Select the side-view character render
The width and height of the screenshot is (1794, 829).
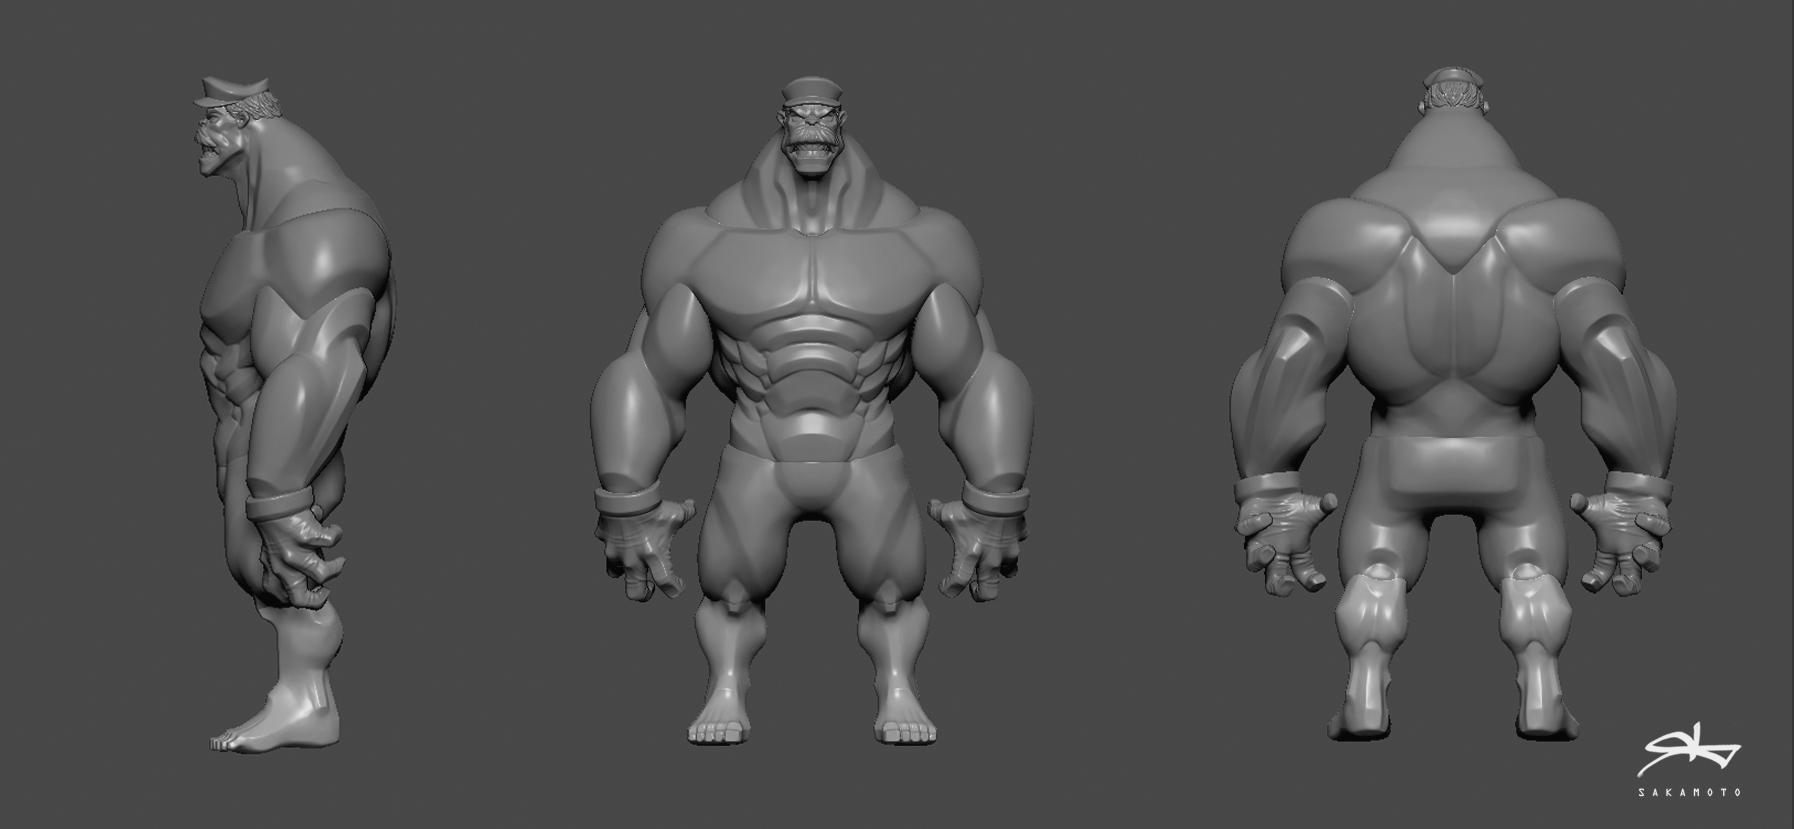(x=295, y=414)
